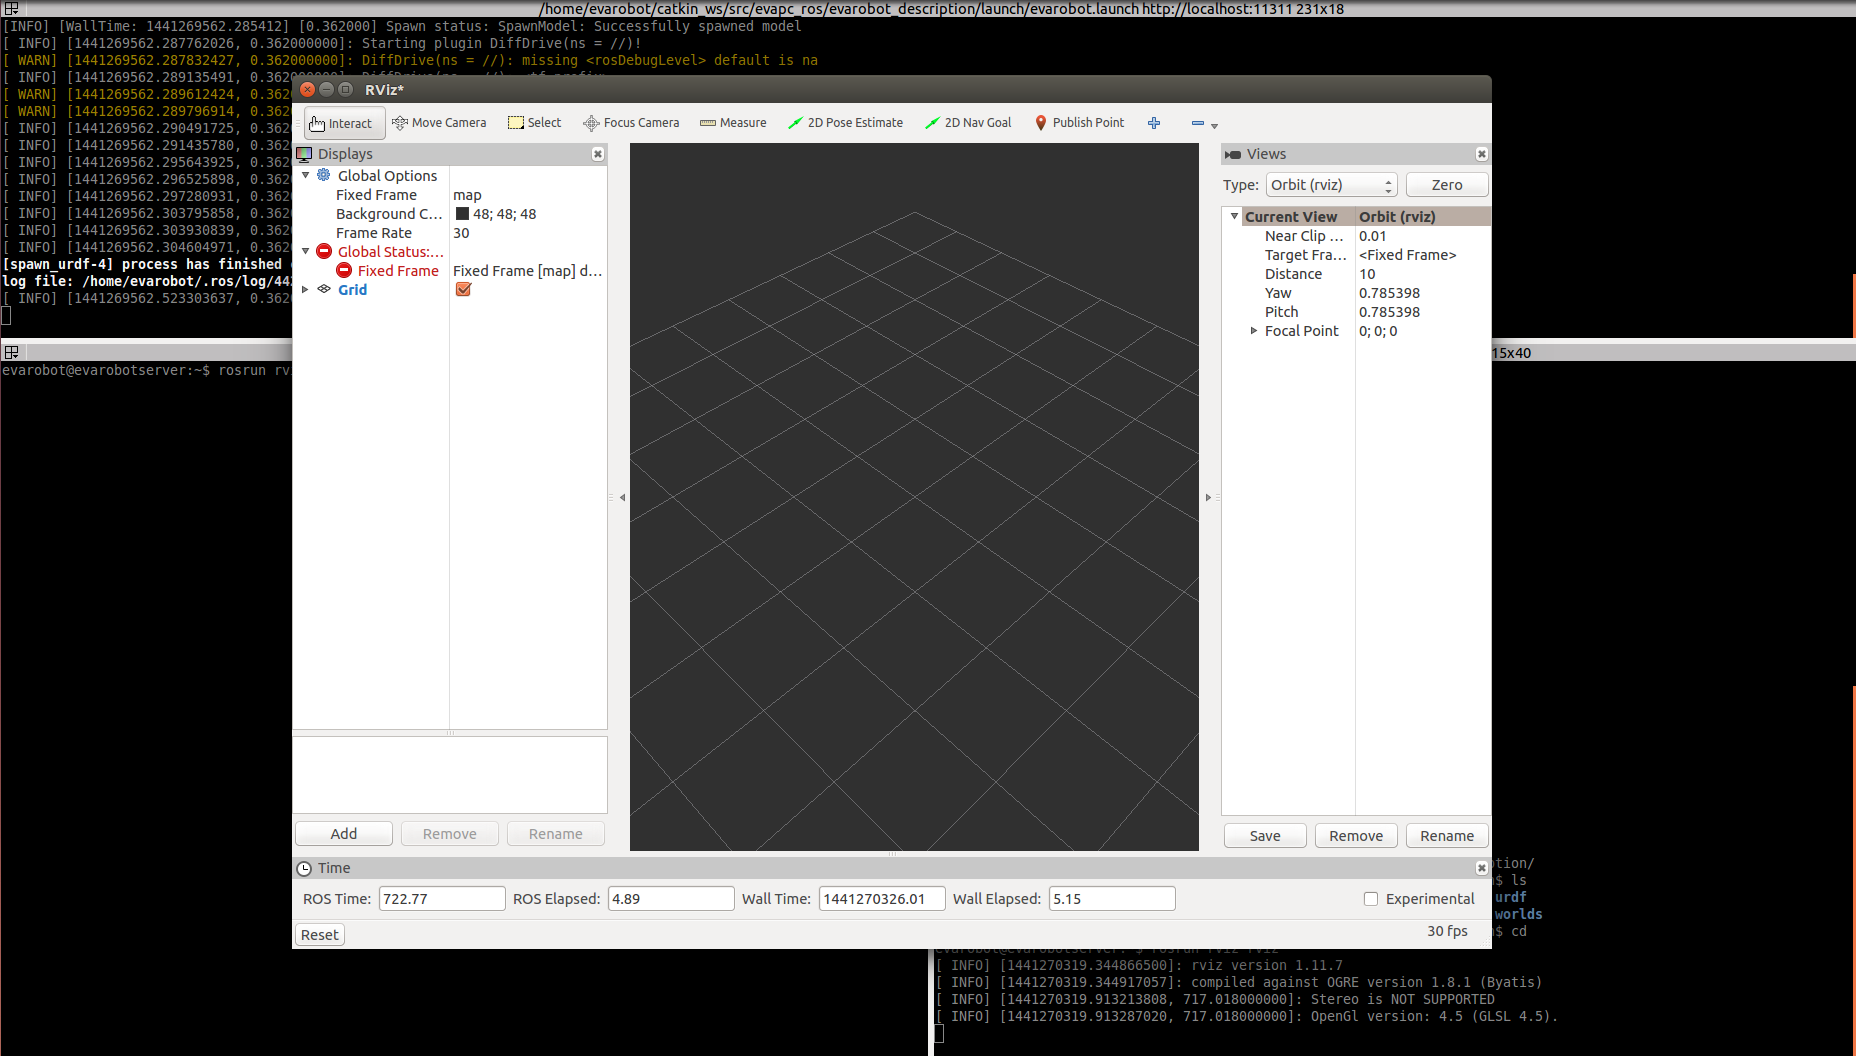Expand the Grid display tree item
The image size is (1856, 1056).
(306, 290)
